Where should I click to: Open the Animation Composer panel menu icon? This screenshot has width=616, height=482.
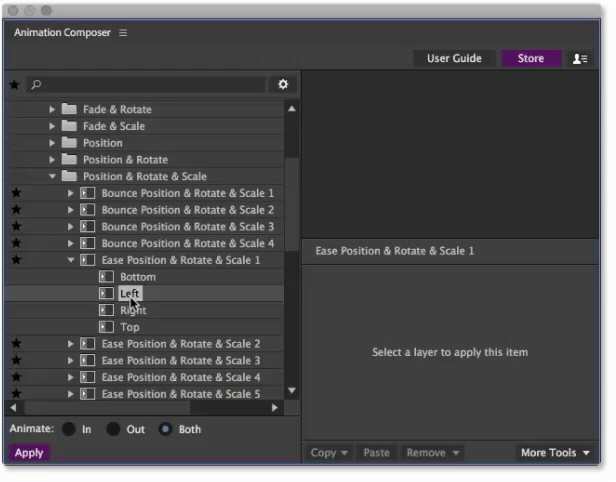(x=123, y=33)
